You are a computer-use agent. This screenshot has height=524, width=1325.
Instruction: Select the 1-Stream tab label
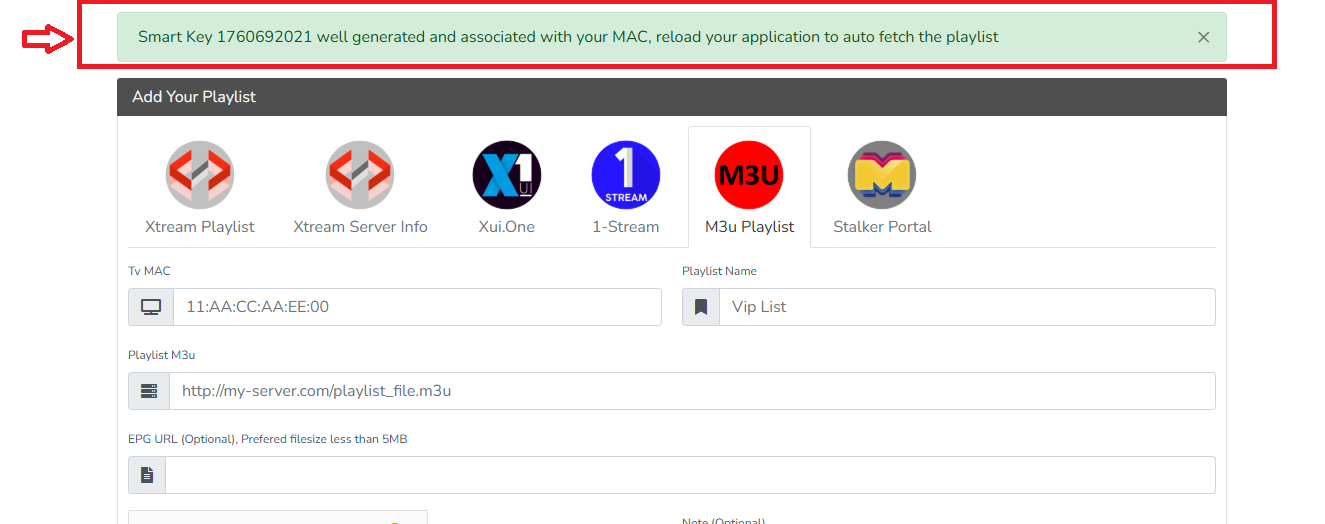[626, 227]
